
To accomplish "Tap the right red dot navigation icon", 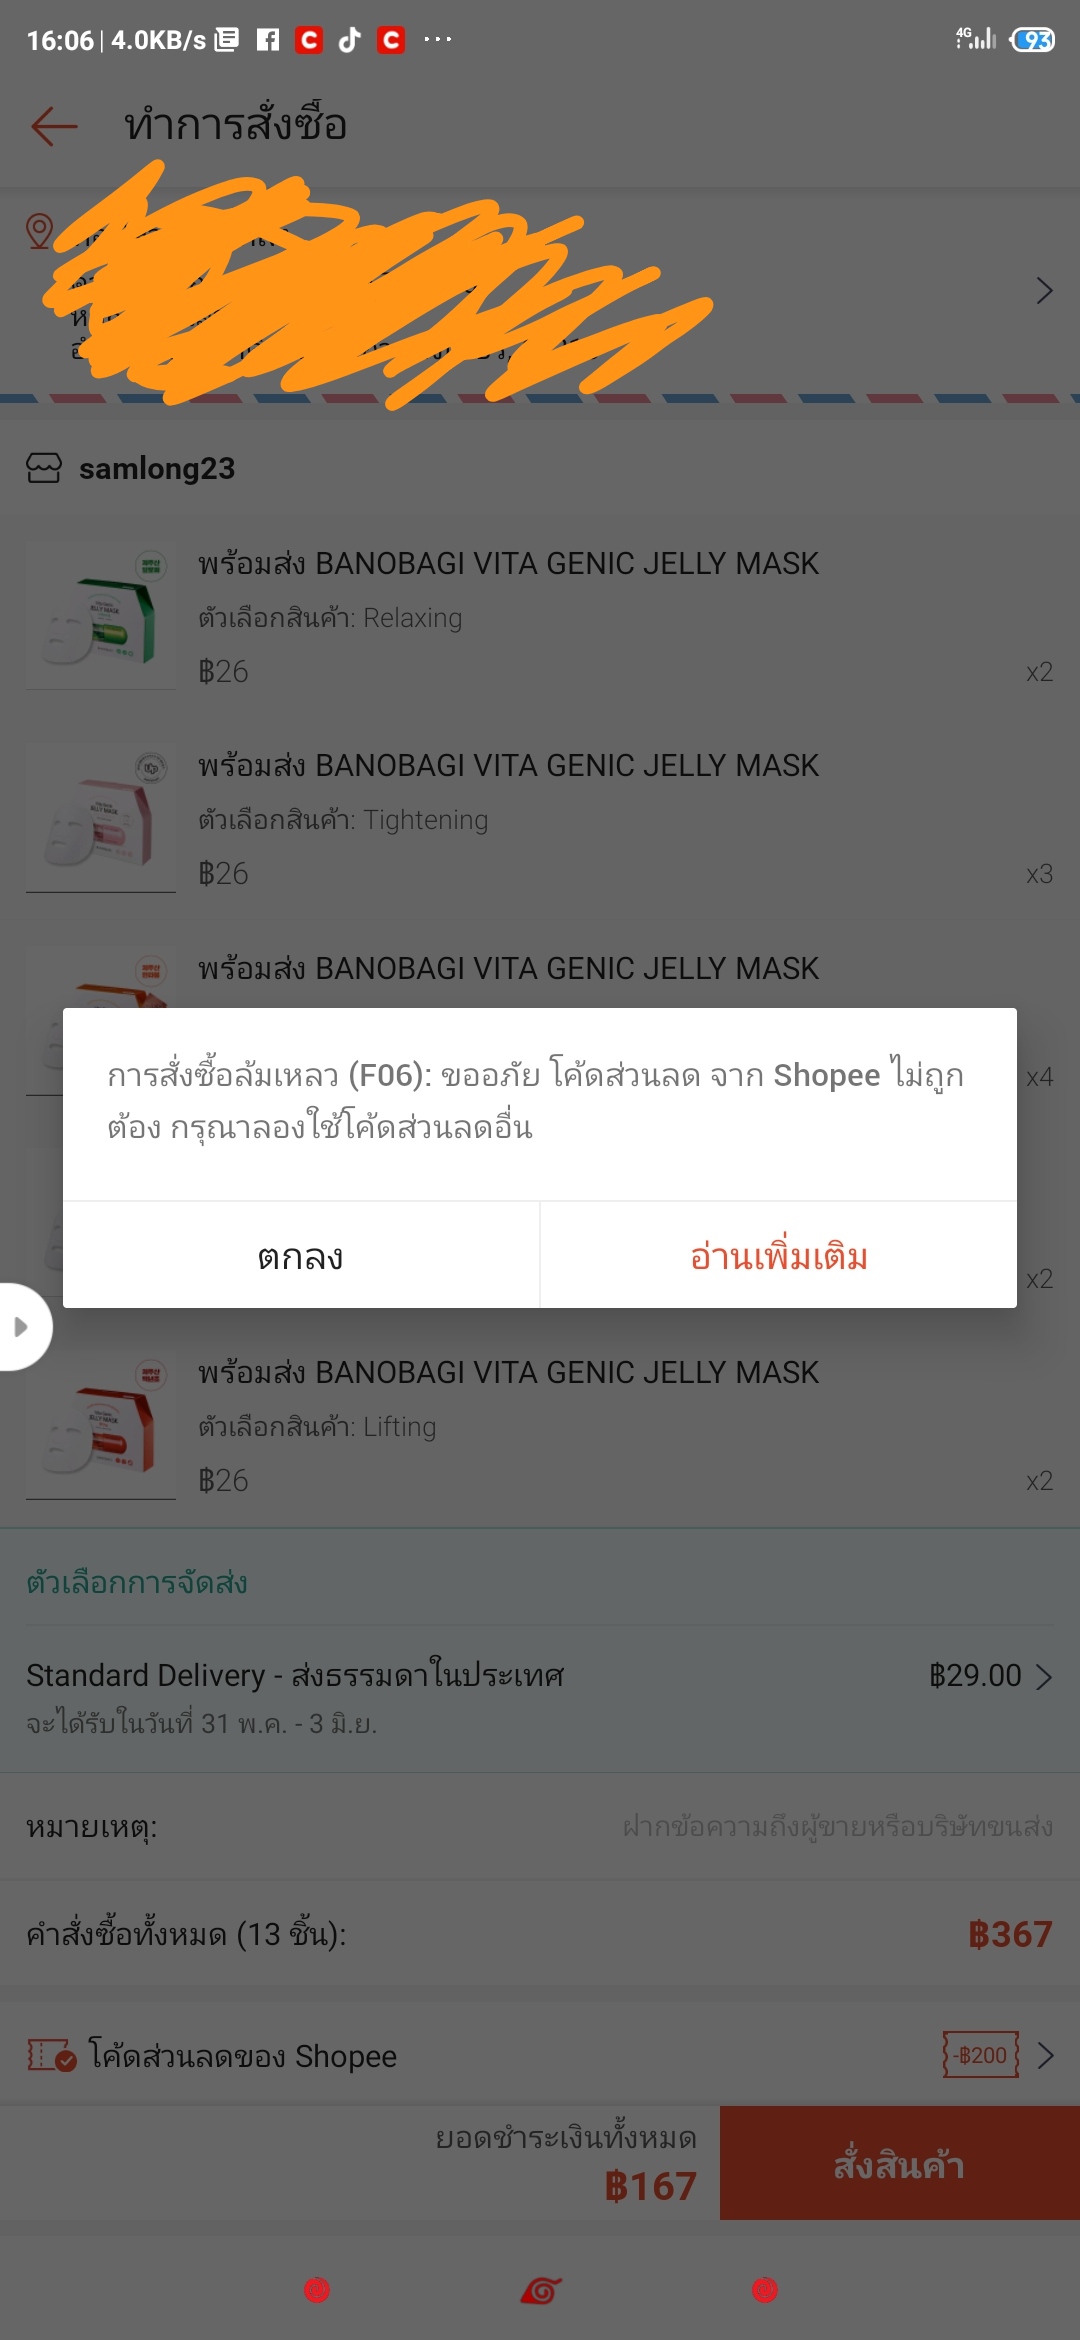I will coord(765,2290).
